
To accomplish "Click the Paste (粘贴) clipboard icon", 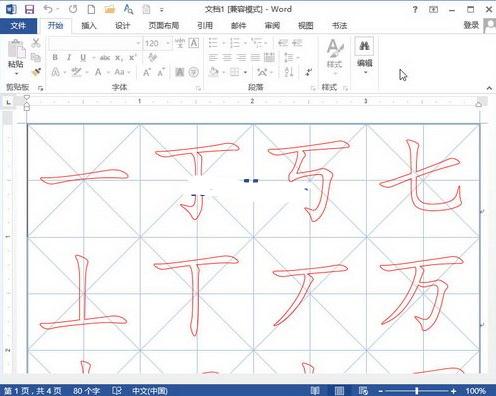I will coord(16,49).
